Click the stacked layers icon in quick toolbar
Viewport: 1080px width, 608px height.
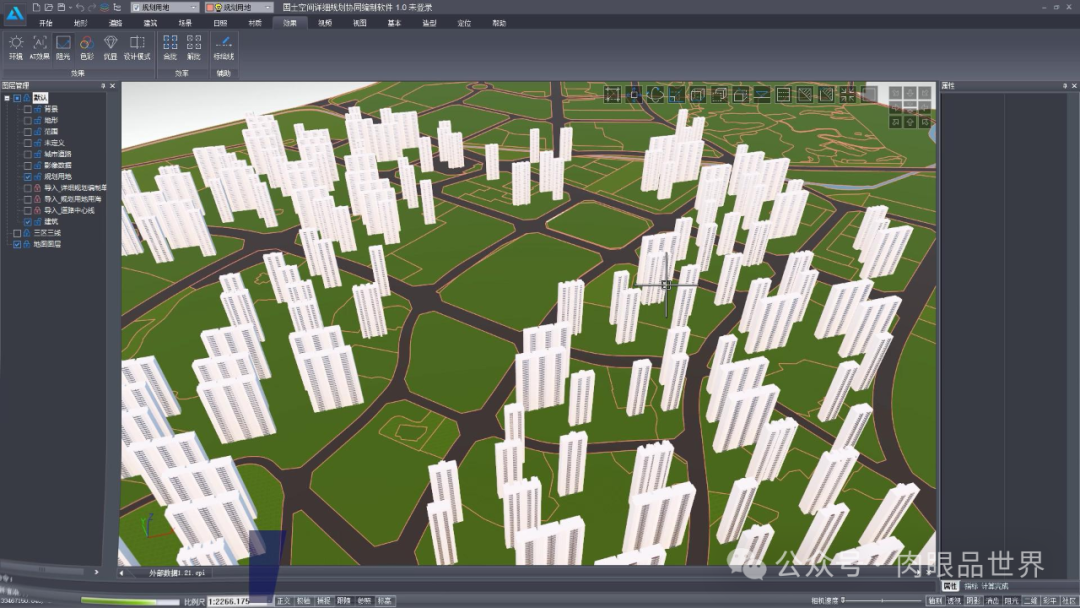tap(104, 7)
